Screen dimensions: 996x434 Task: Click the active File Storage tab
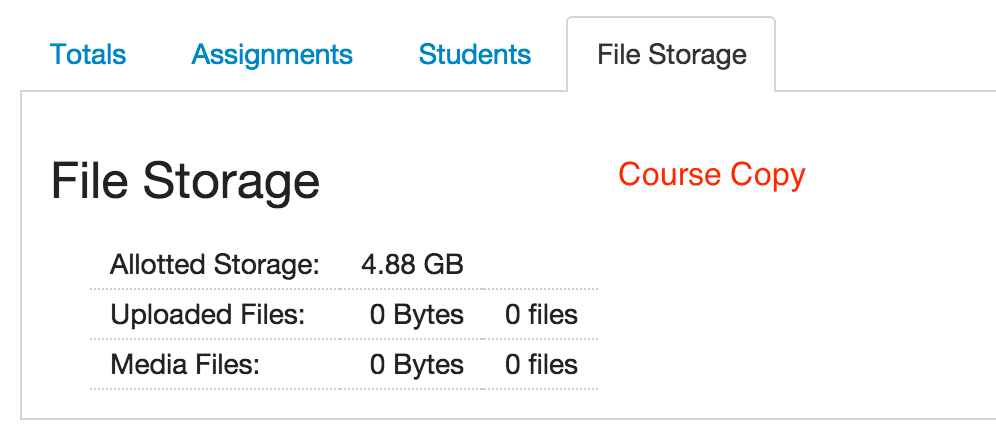[671, 54]
